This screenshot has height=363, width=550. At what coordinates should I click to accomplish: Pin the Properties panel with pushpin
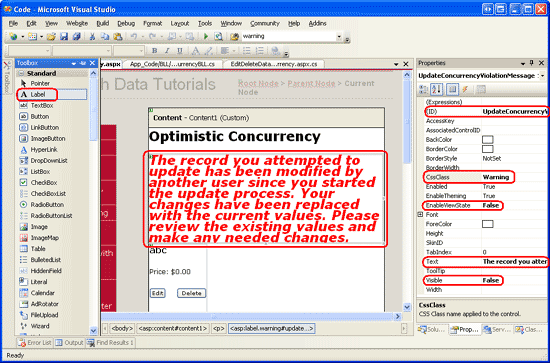coord(531,63)
